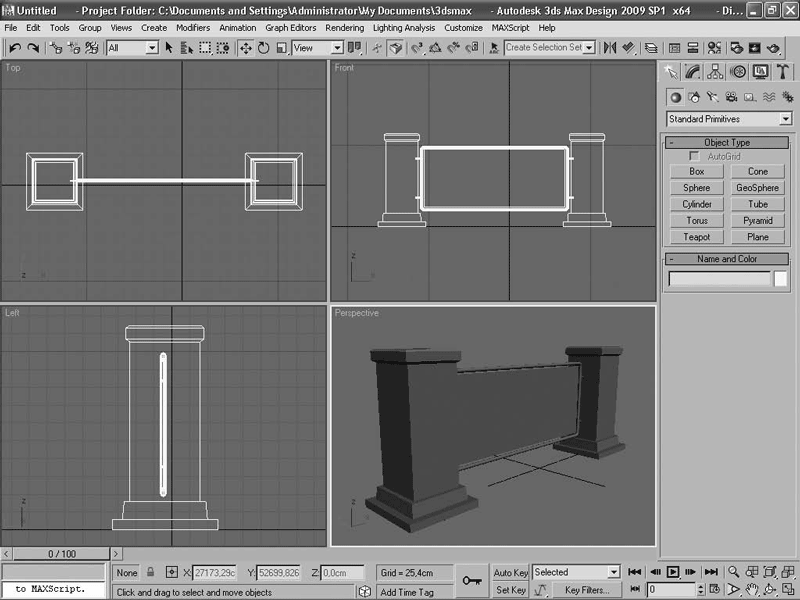Activate the Select and Move tool
The height and width of the screenshot is (600, 800).
tap(246, 47)
